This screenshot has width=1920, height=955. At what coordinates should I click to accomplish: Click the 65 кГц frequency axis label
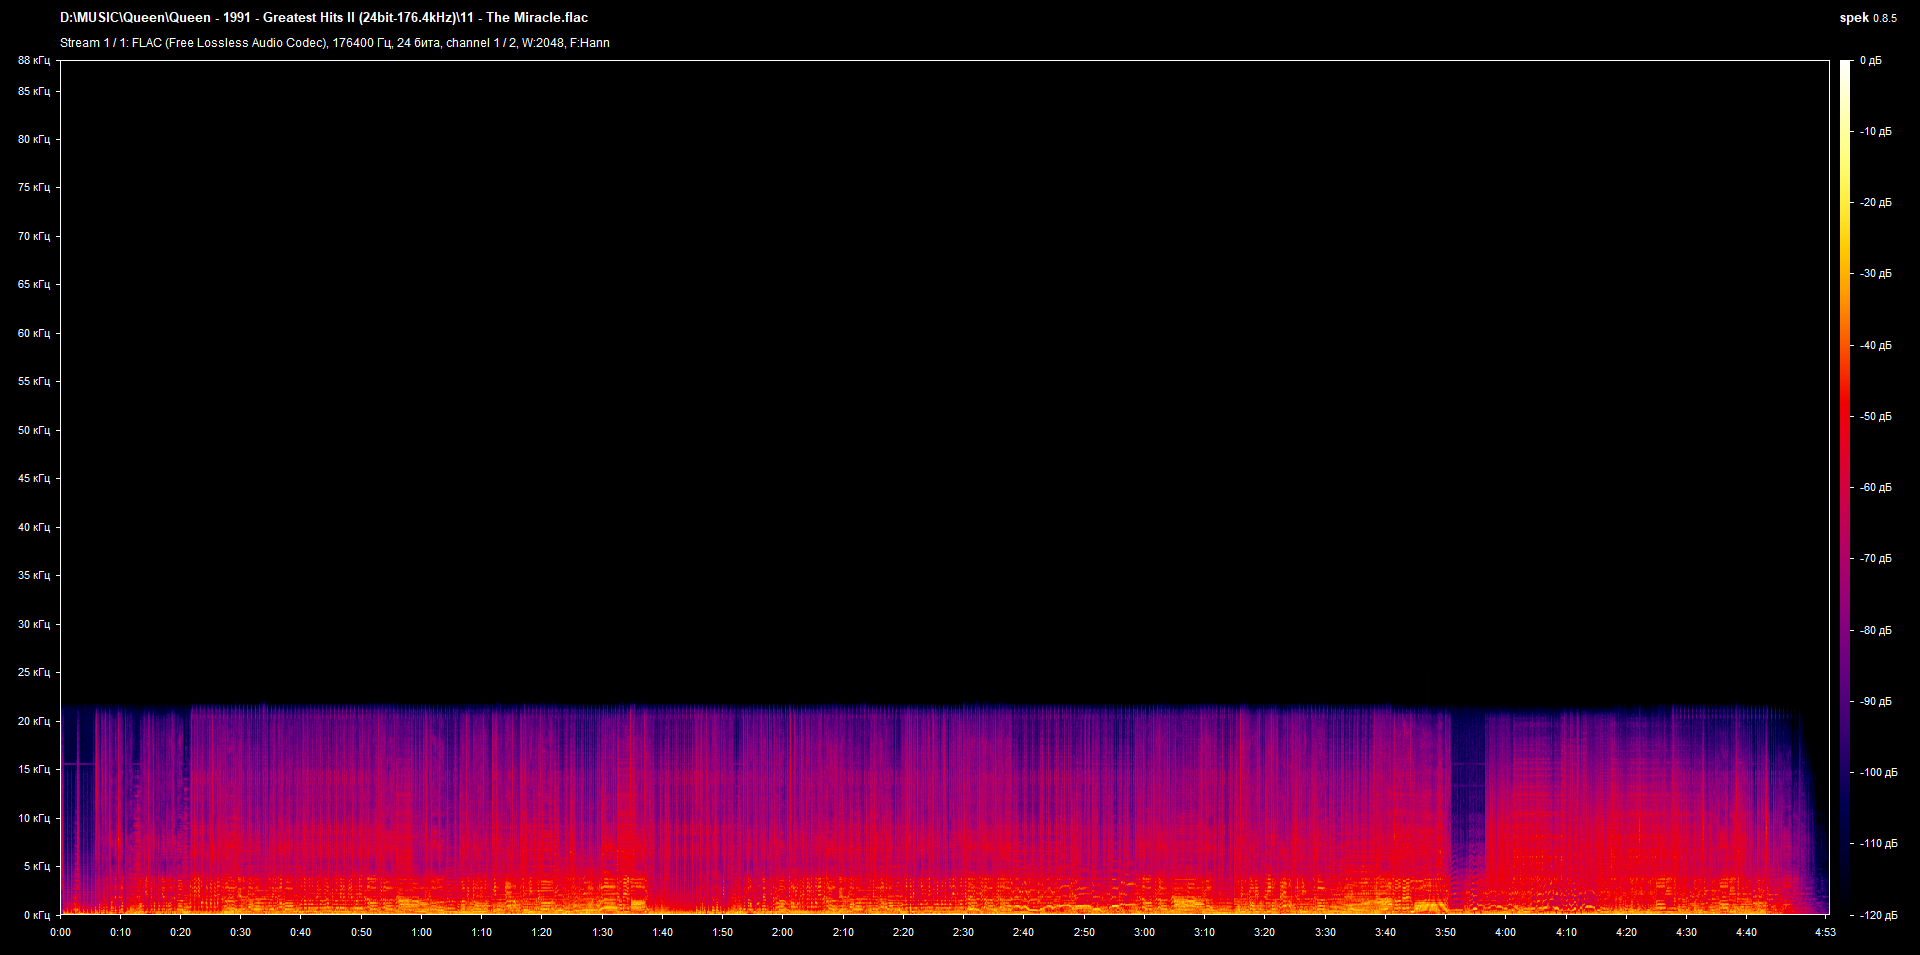[34, 284]
